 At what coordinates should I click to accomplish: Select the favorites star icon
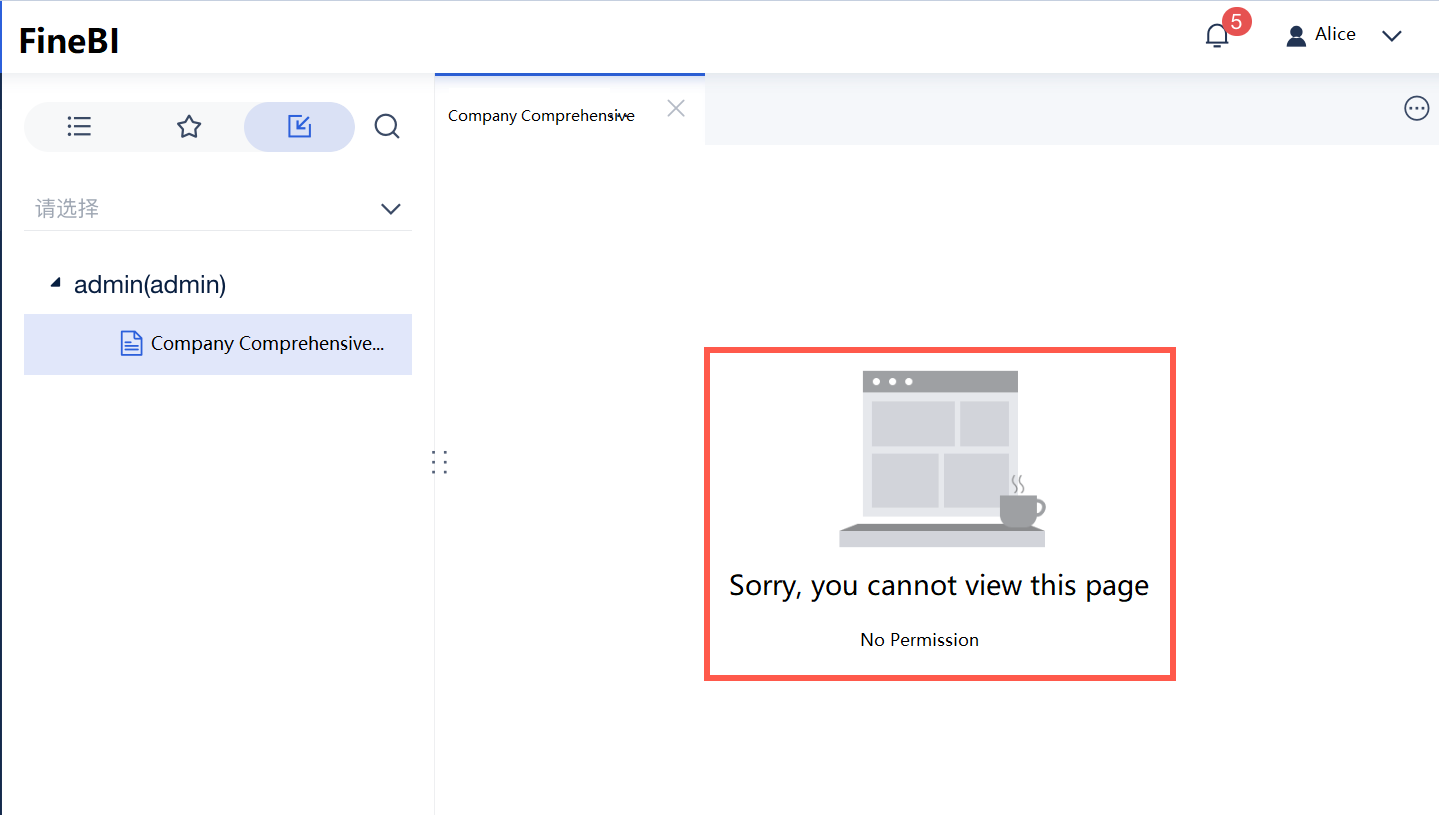(x=189, y=126)
